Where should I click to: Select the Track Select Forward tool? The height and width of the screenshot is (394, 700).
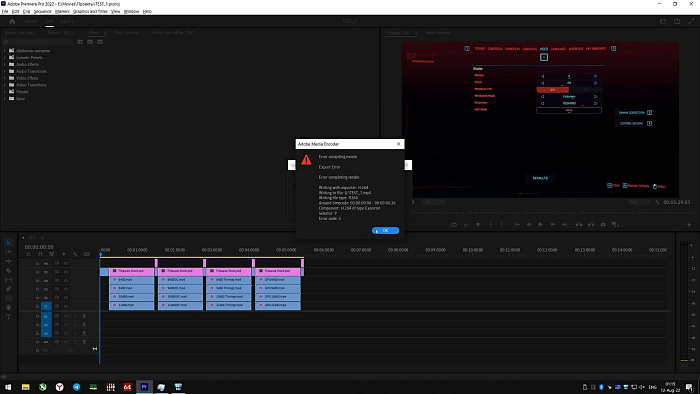(x=8, y=252)
